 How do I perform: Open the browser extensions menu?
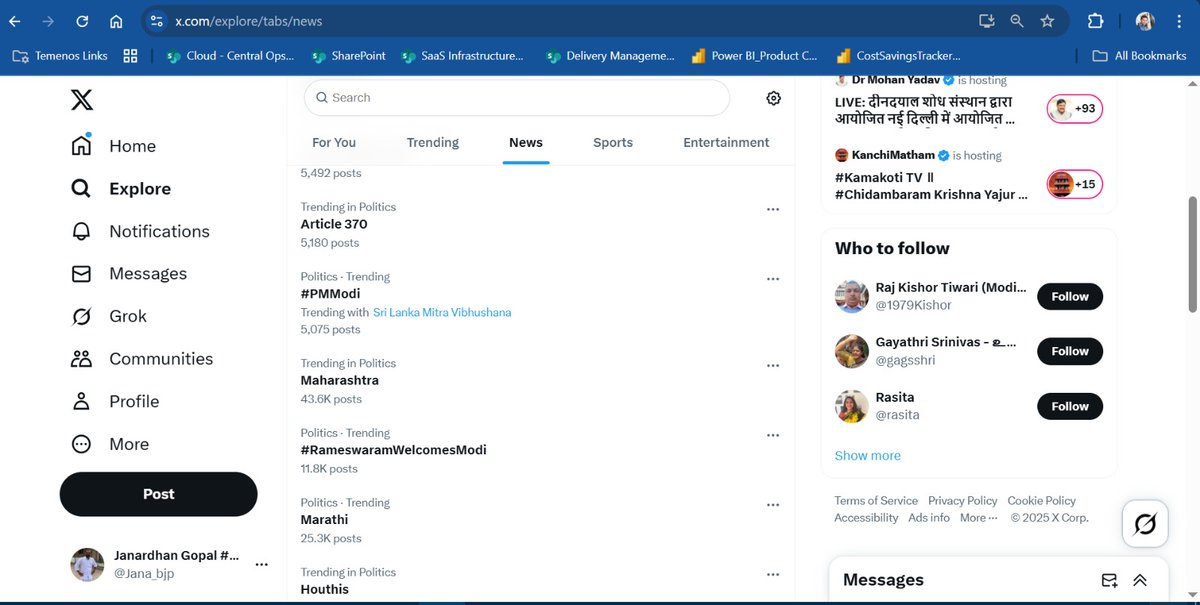[1095, 21]
